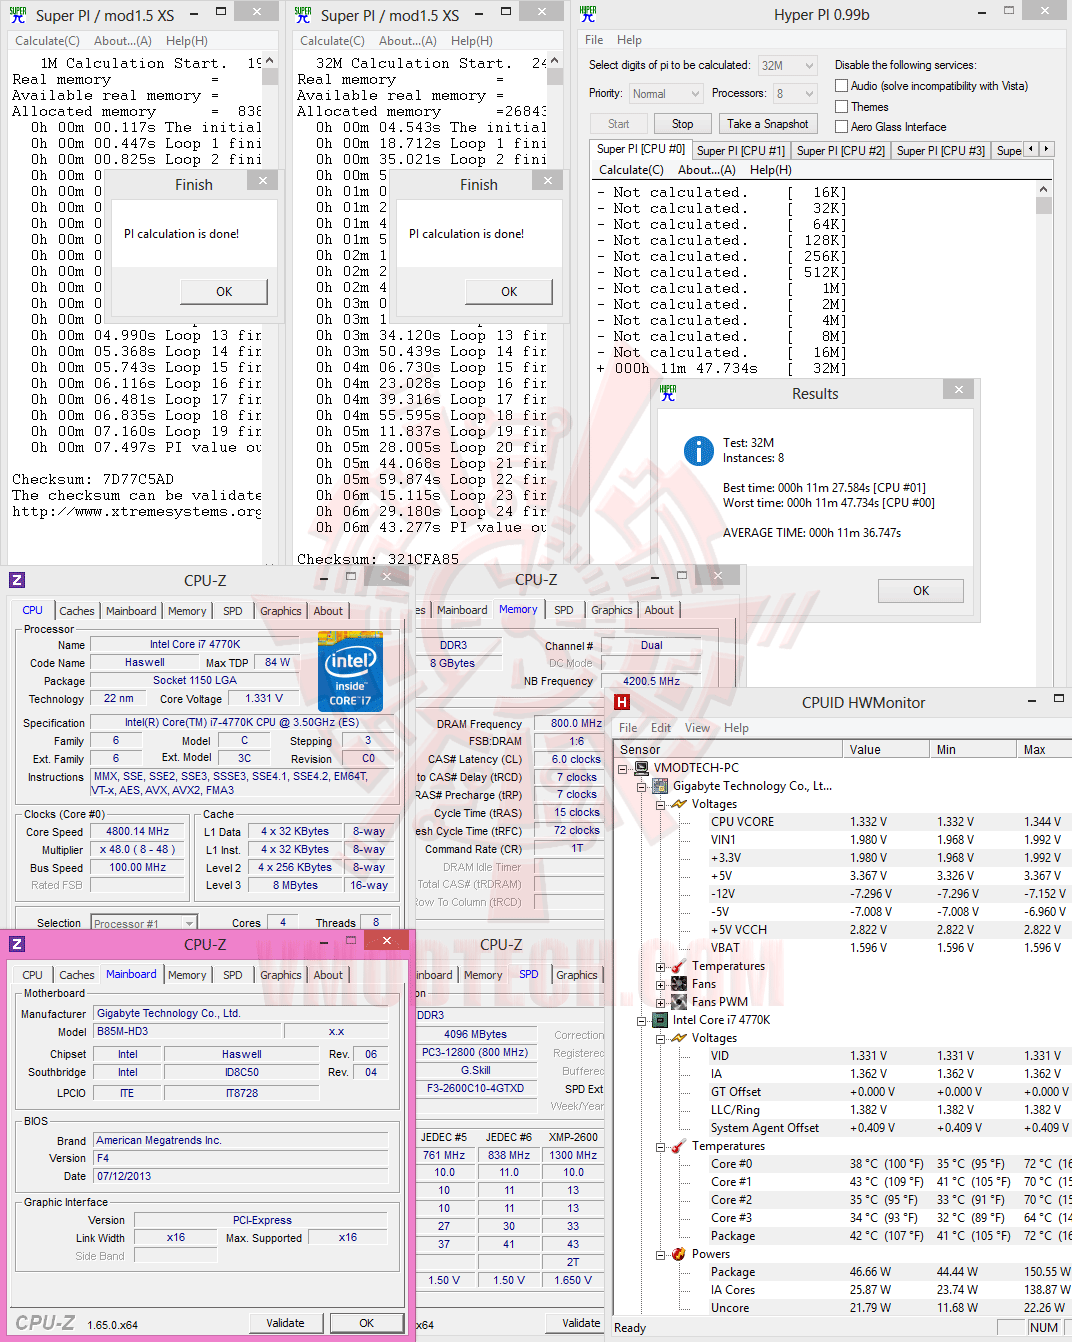The image size is (1072, 1342).
Task: Click the Fans PWM icon
Action: [x=679, y=1002]
